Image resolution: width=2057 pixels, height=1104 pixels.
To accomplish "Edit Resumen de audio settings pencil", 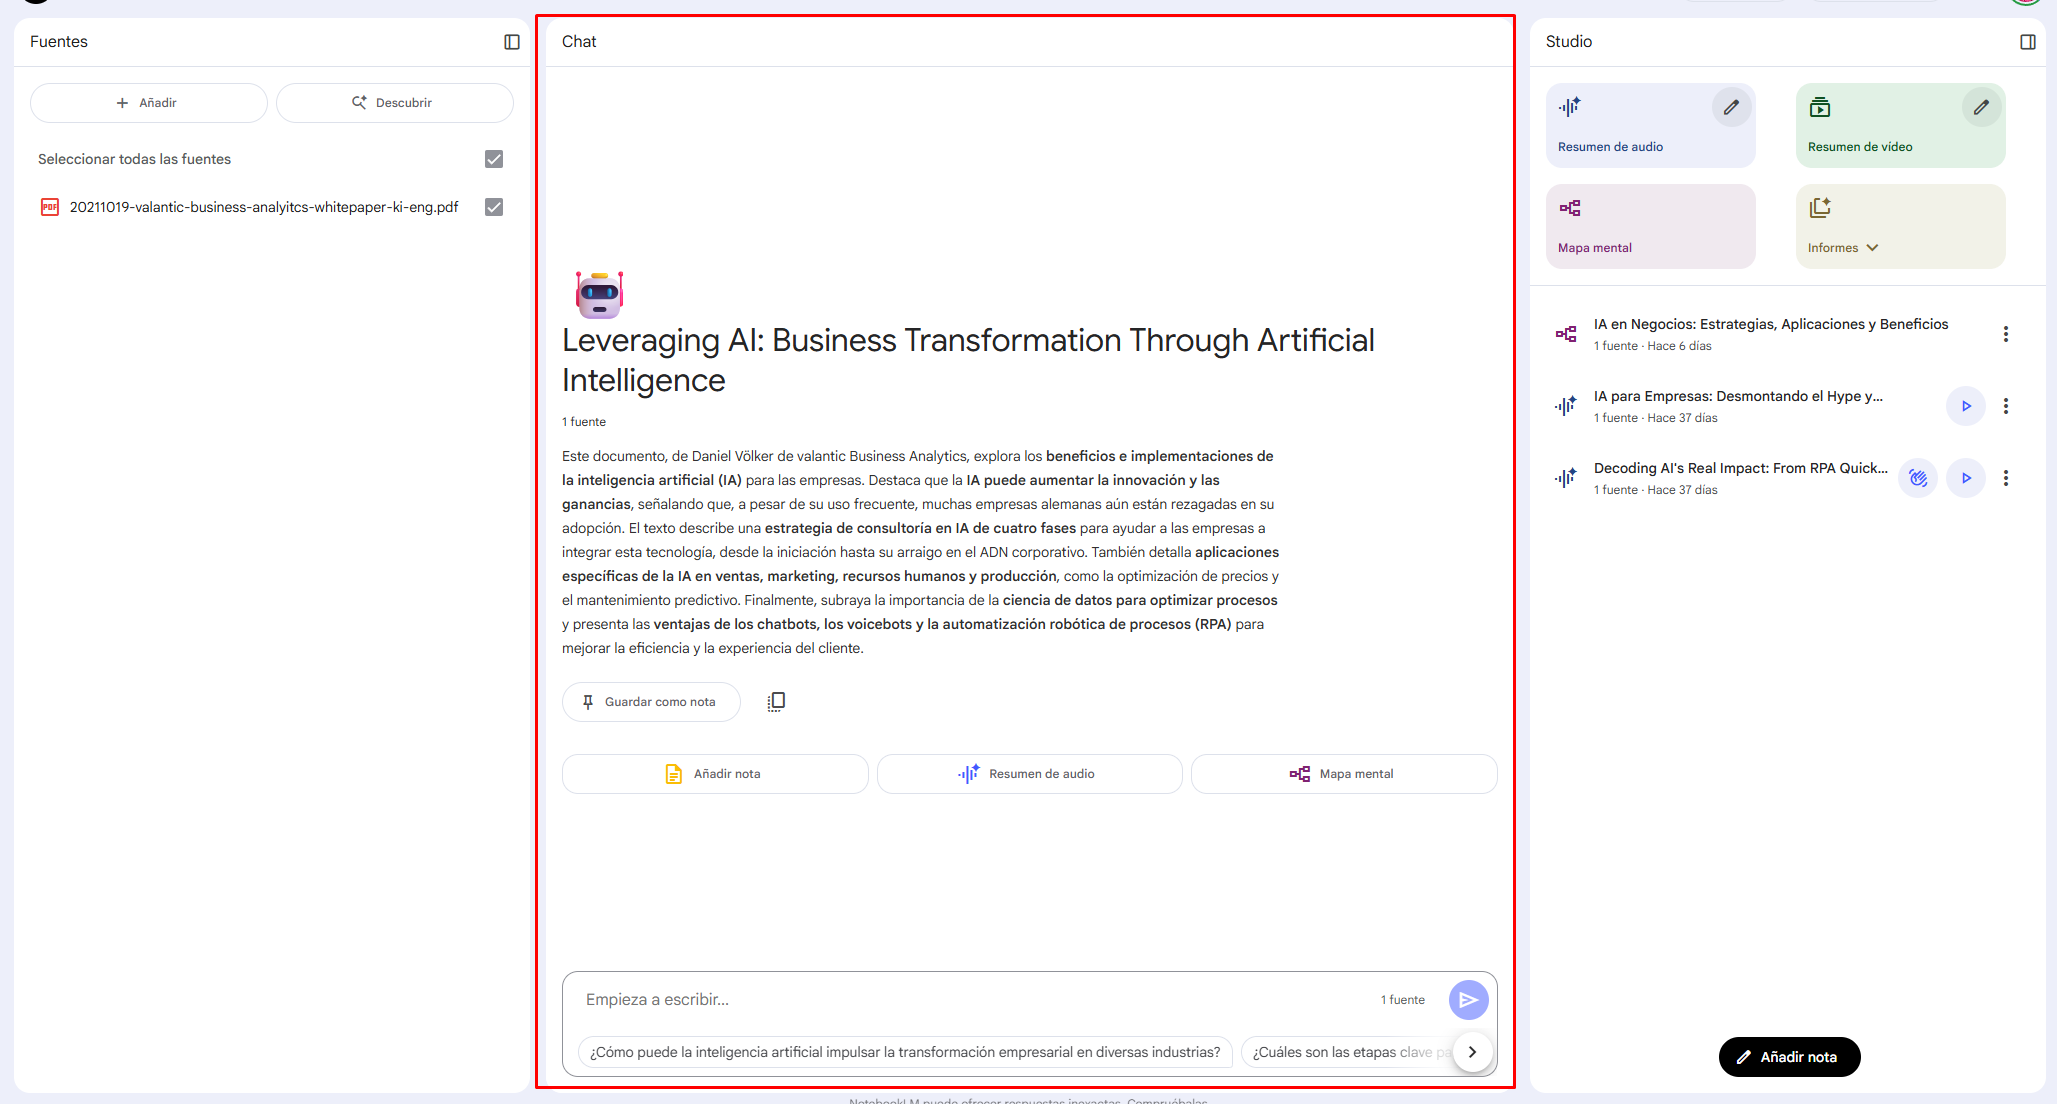I will tap(1731, 107).
